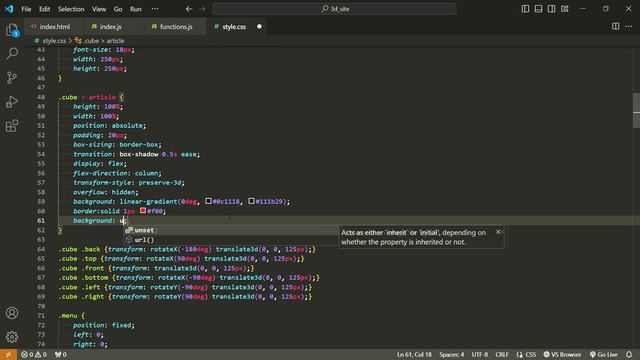Screen dimensions: 640x360
Task: Open editor More Actions ellipsis
Action: 628,27
